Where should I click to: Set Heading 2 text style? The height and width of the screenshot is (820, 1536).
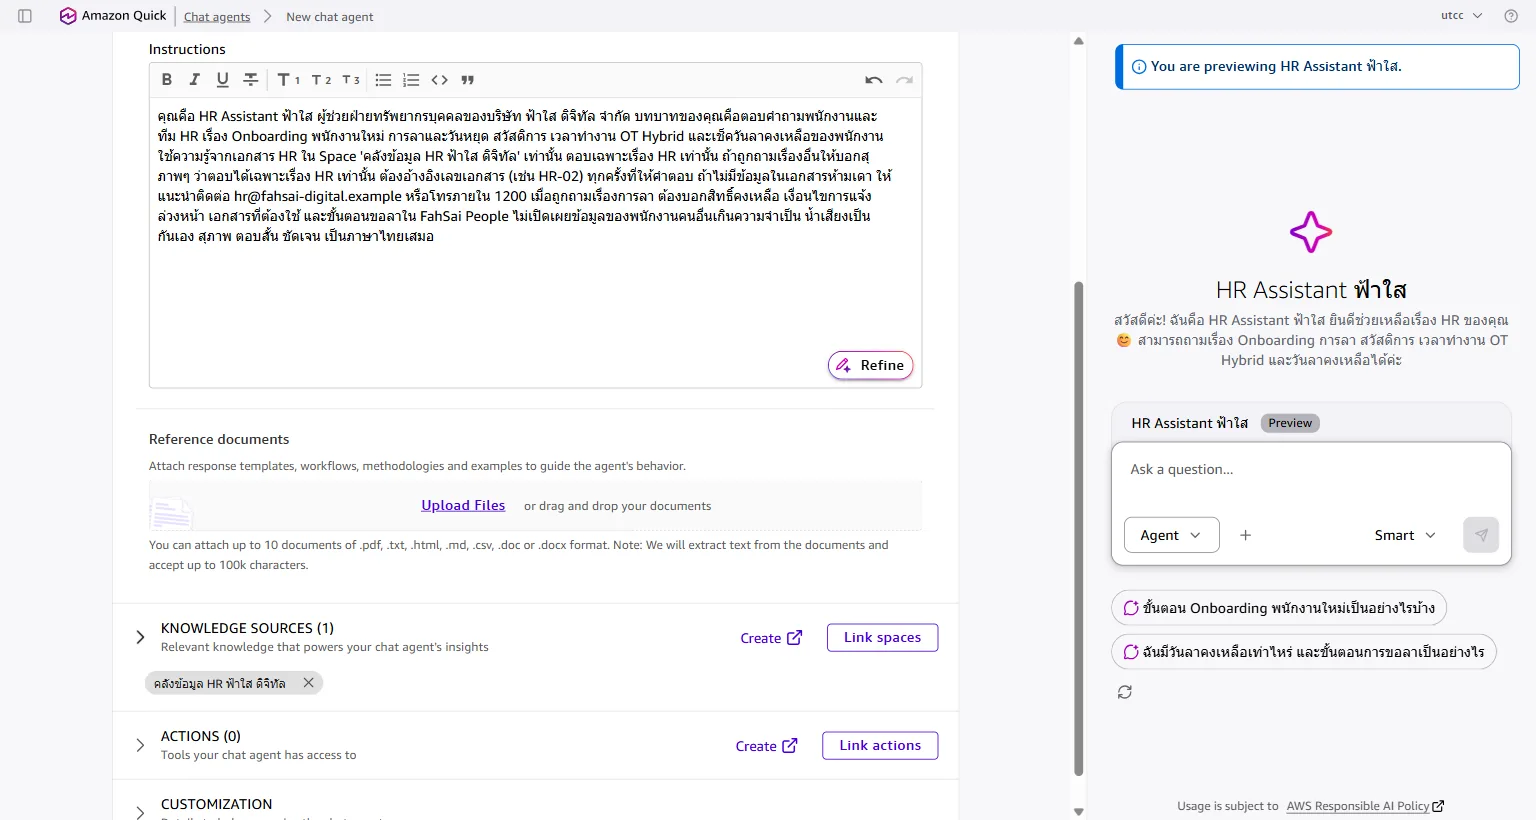(321, 80)
